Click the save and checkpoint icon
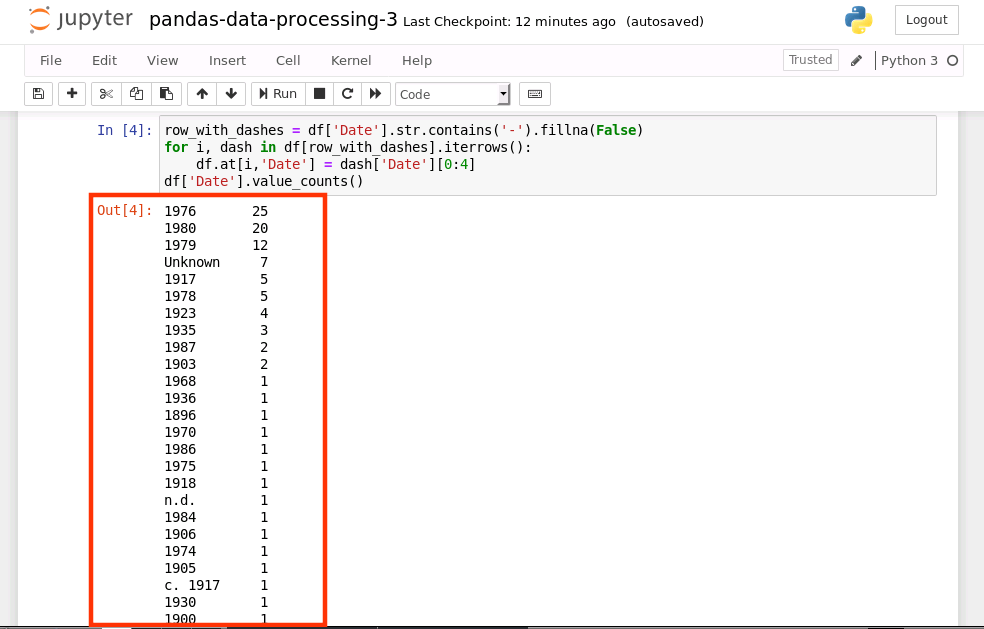Viewport: 984px width, 629px height. 38,94
